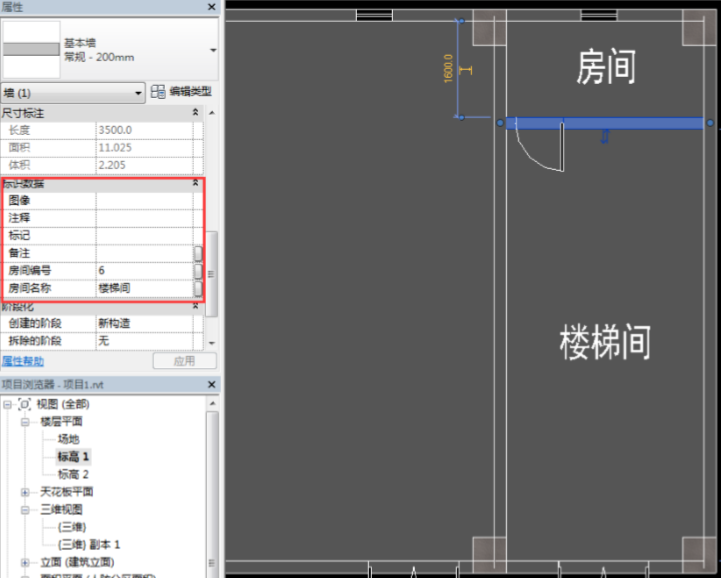
Task: Click the 1600.0 dimension's lower witness grip
Action: tap(462, 118)
